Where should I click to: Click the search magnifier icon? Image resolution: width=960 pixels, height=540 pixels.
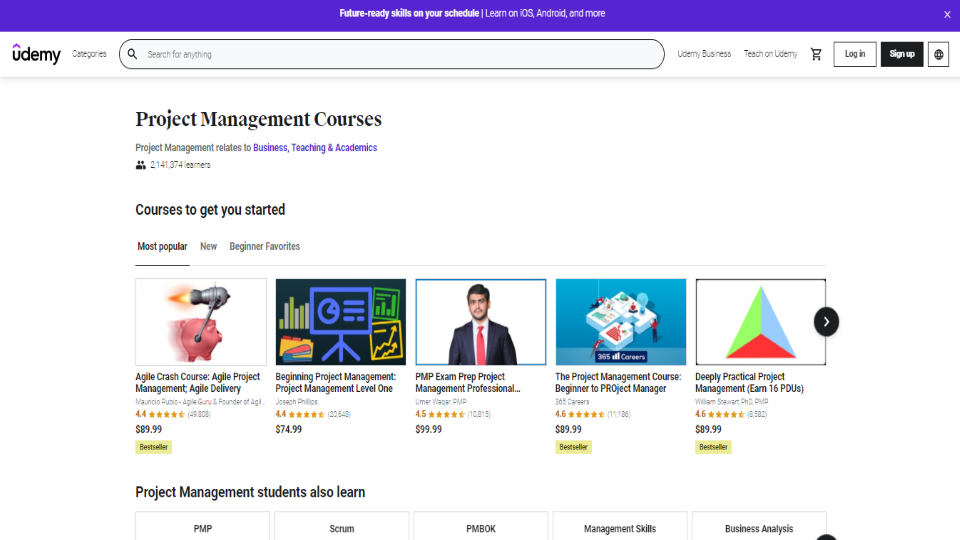[132, 54]
